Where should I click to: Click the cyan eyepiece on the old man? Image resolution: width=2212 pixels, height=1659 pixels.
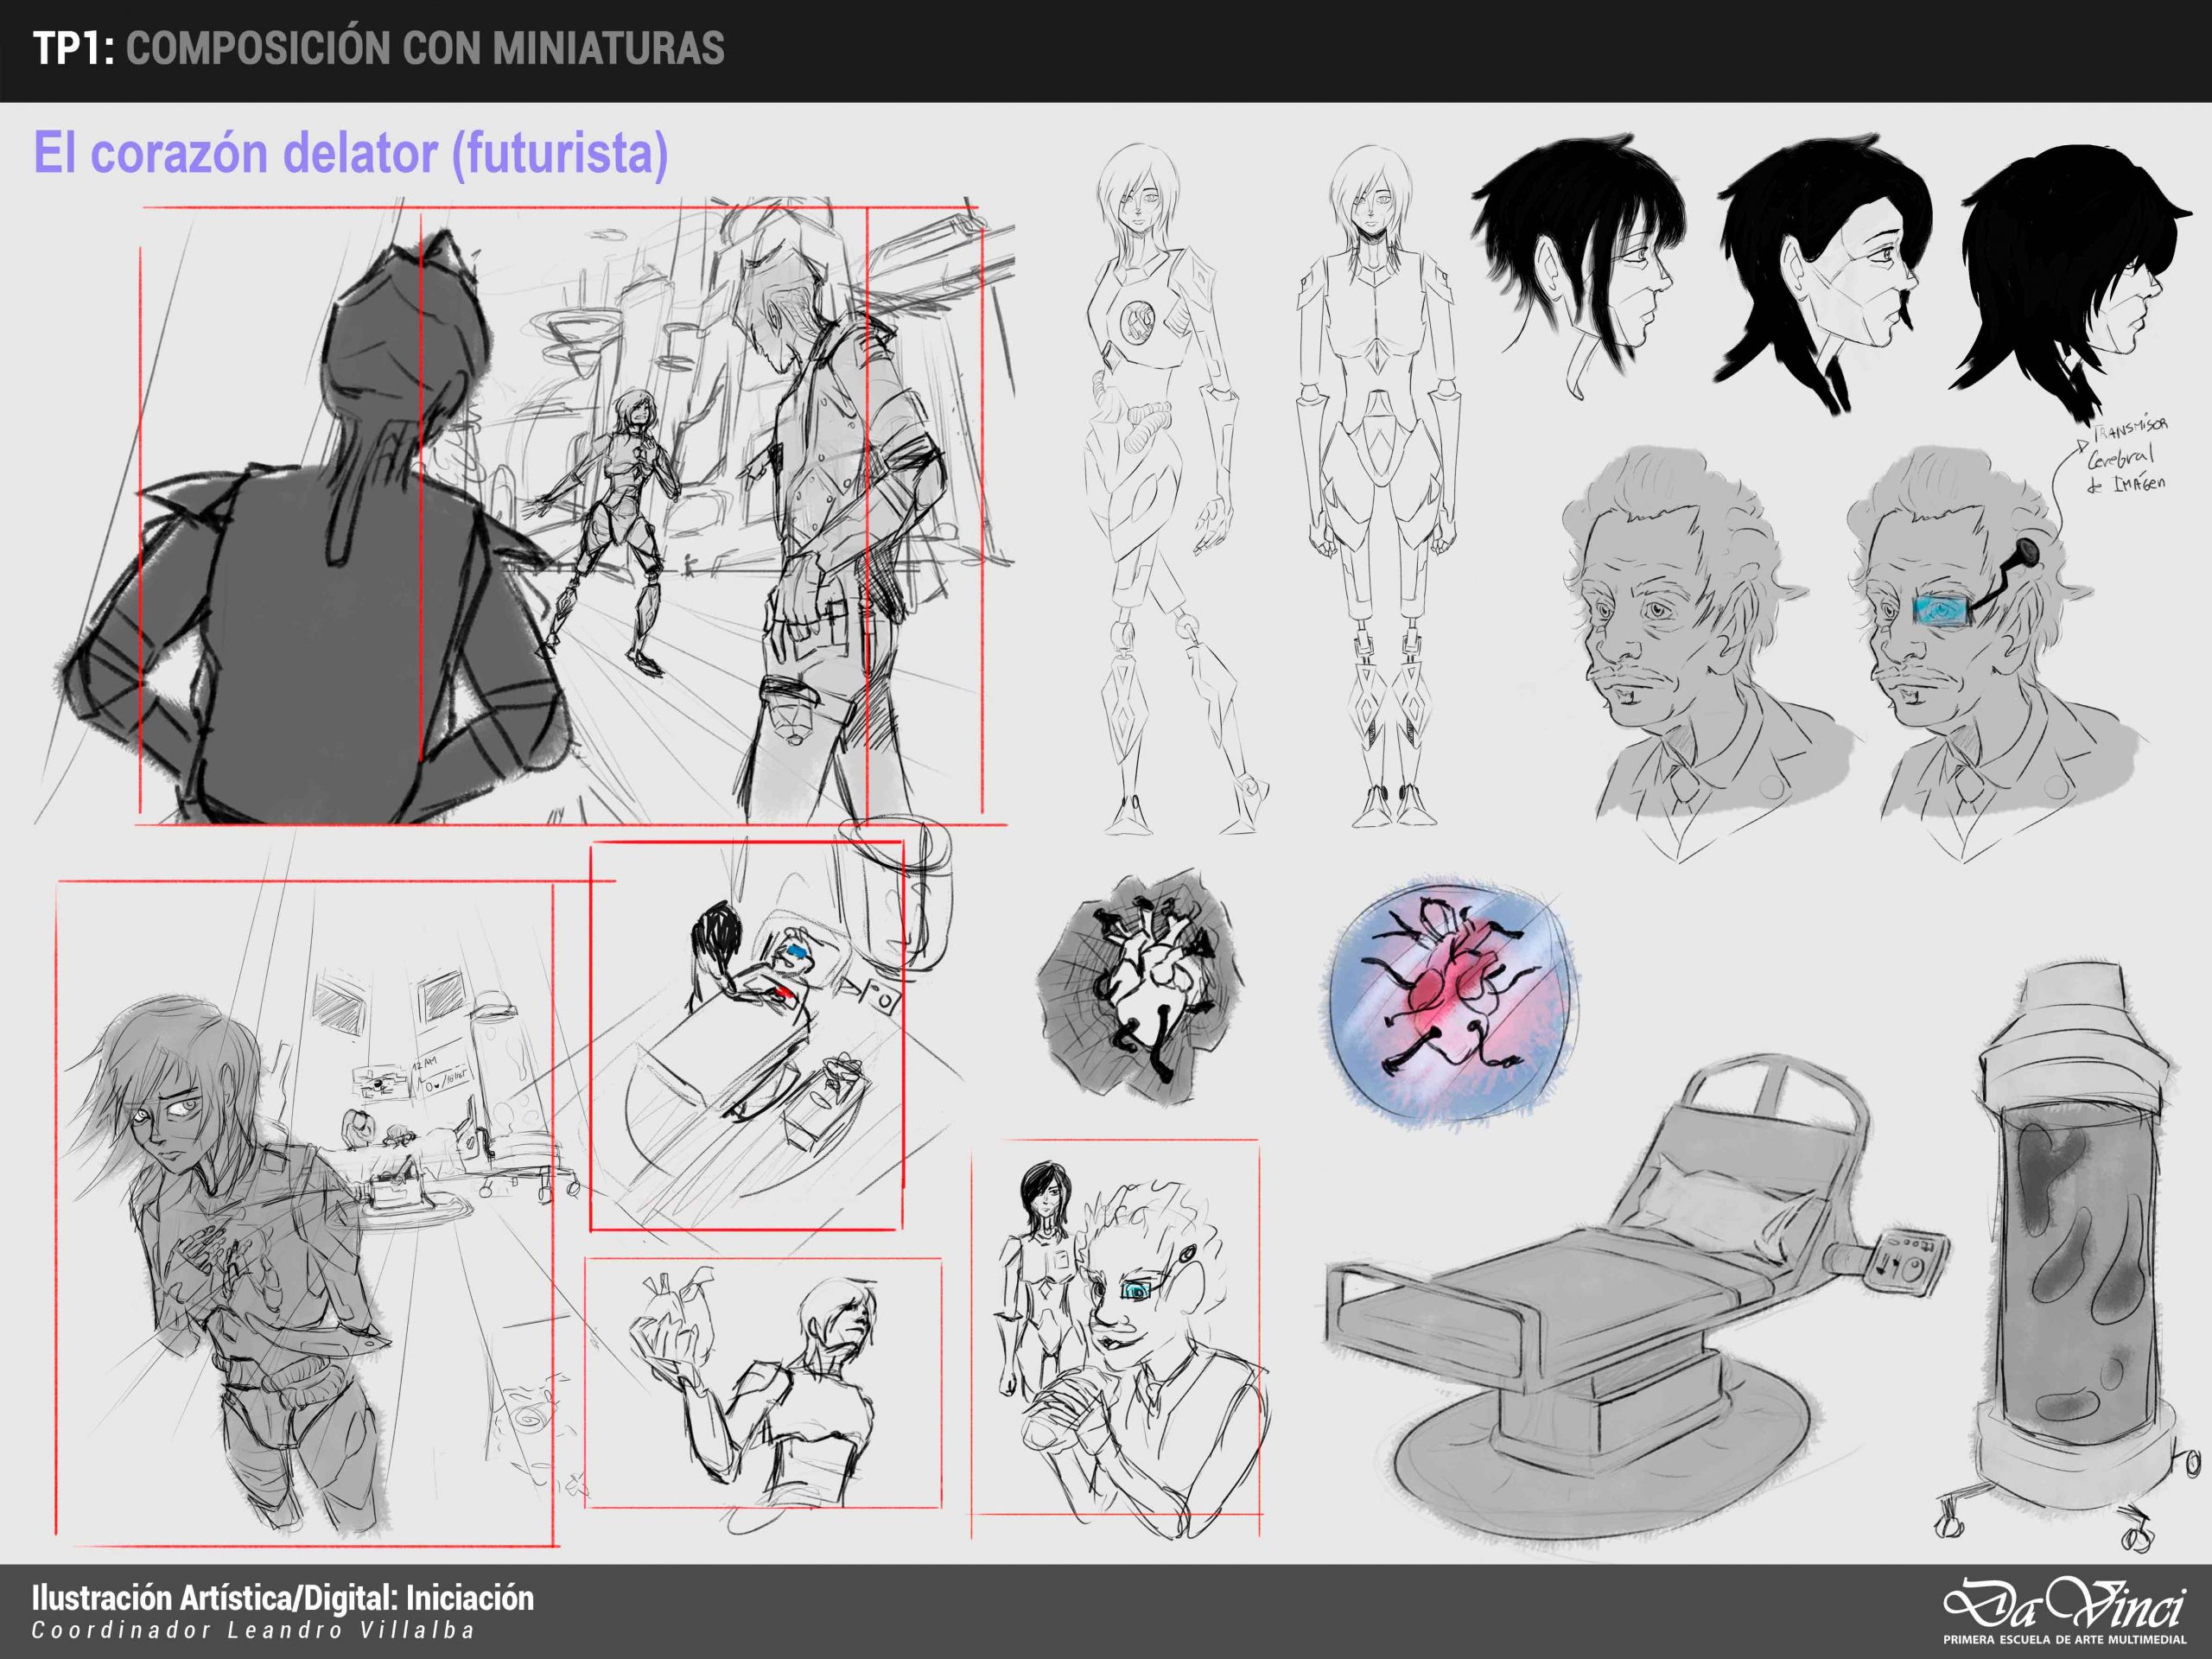[1942, 609]
